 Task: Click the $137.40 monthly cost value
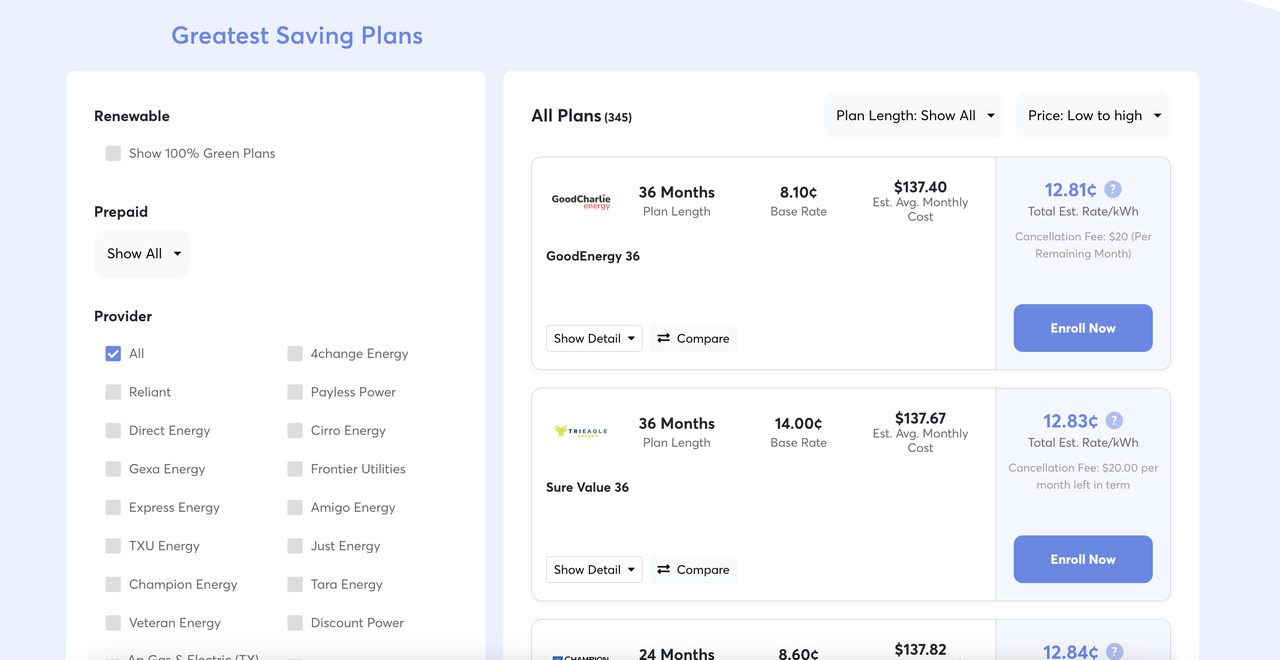tap(920, 187)
